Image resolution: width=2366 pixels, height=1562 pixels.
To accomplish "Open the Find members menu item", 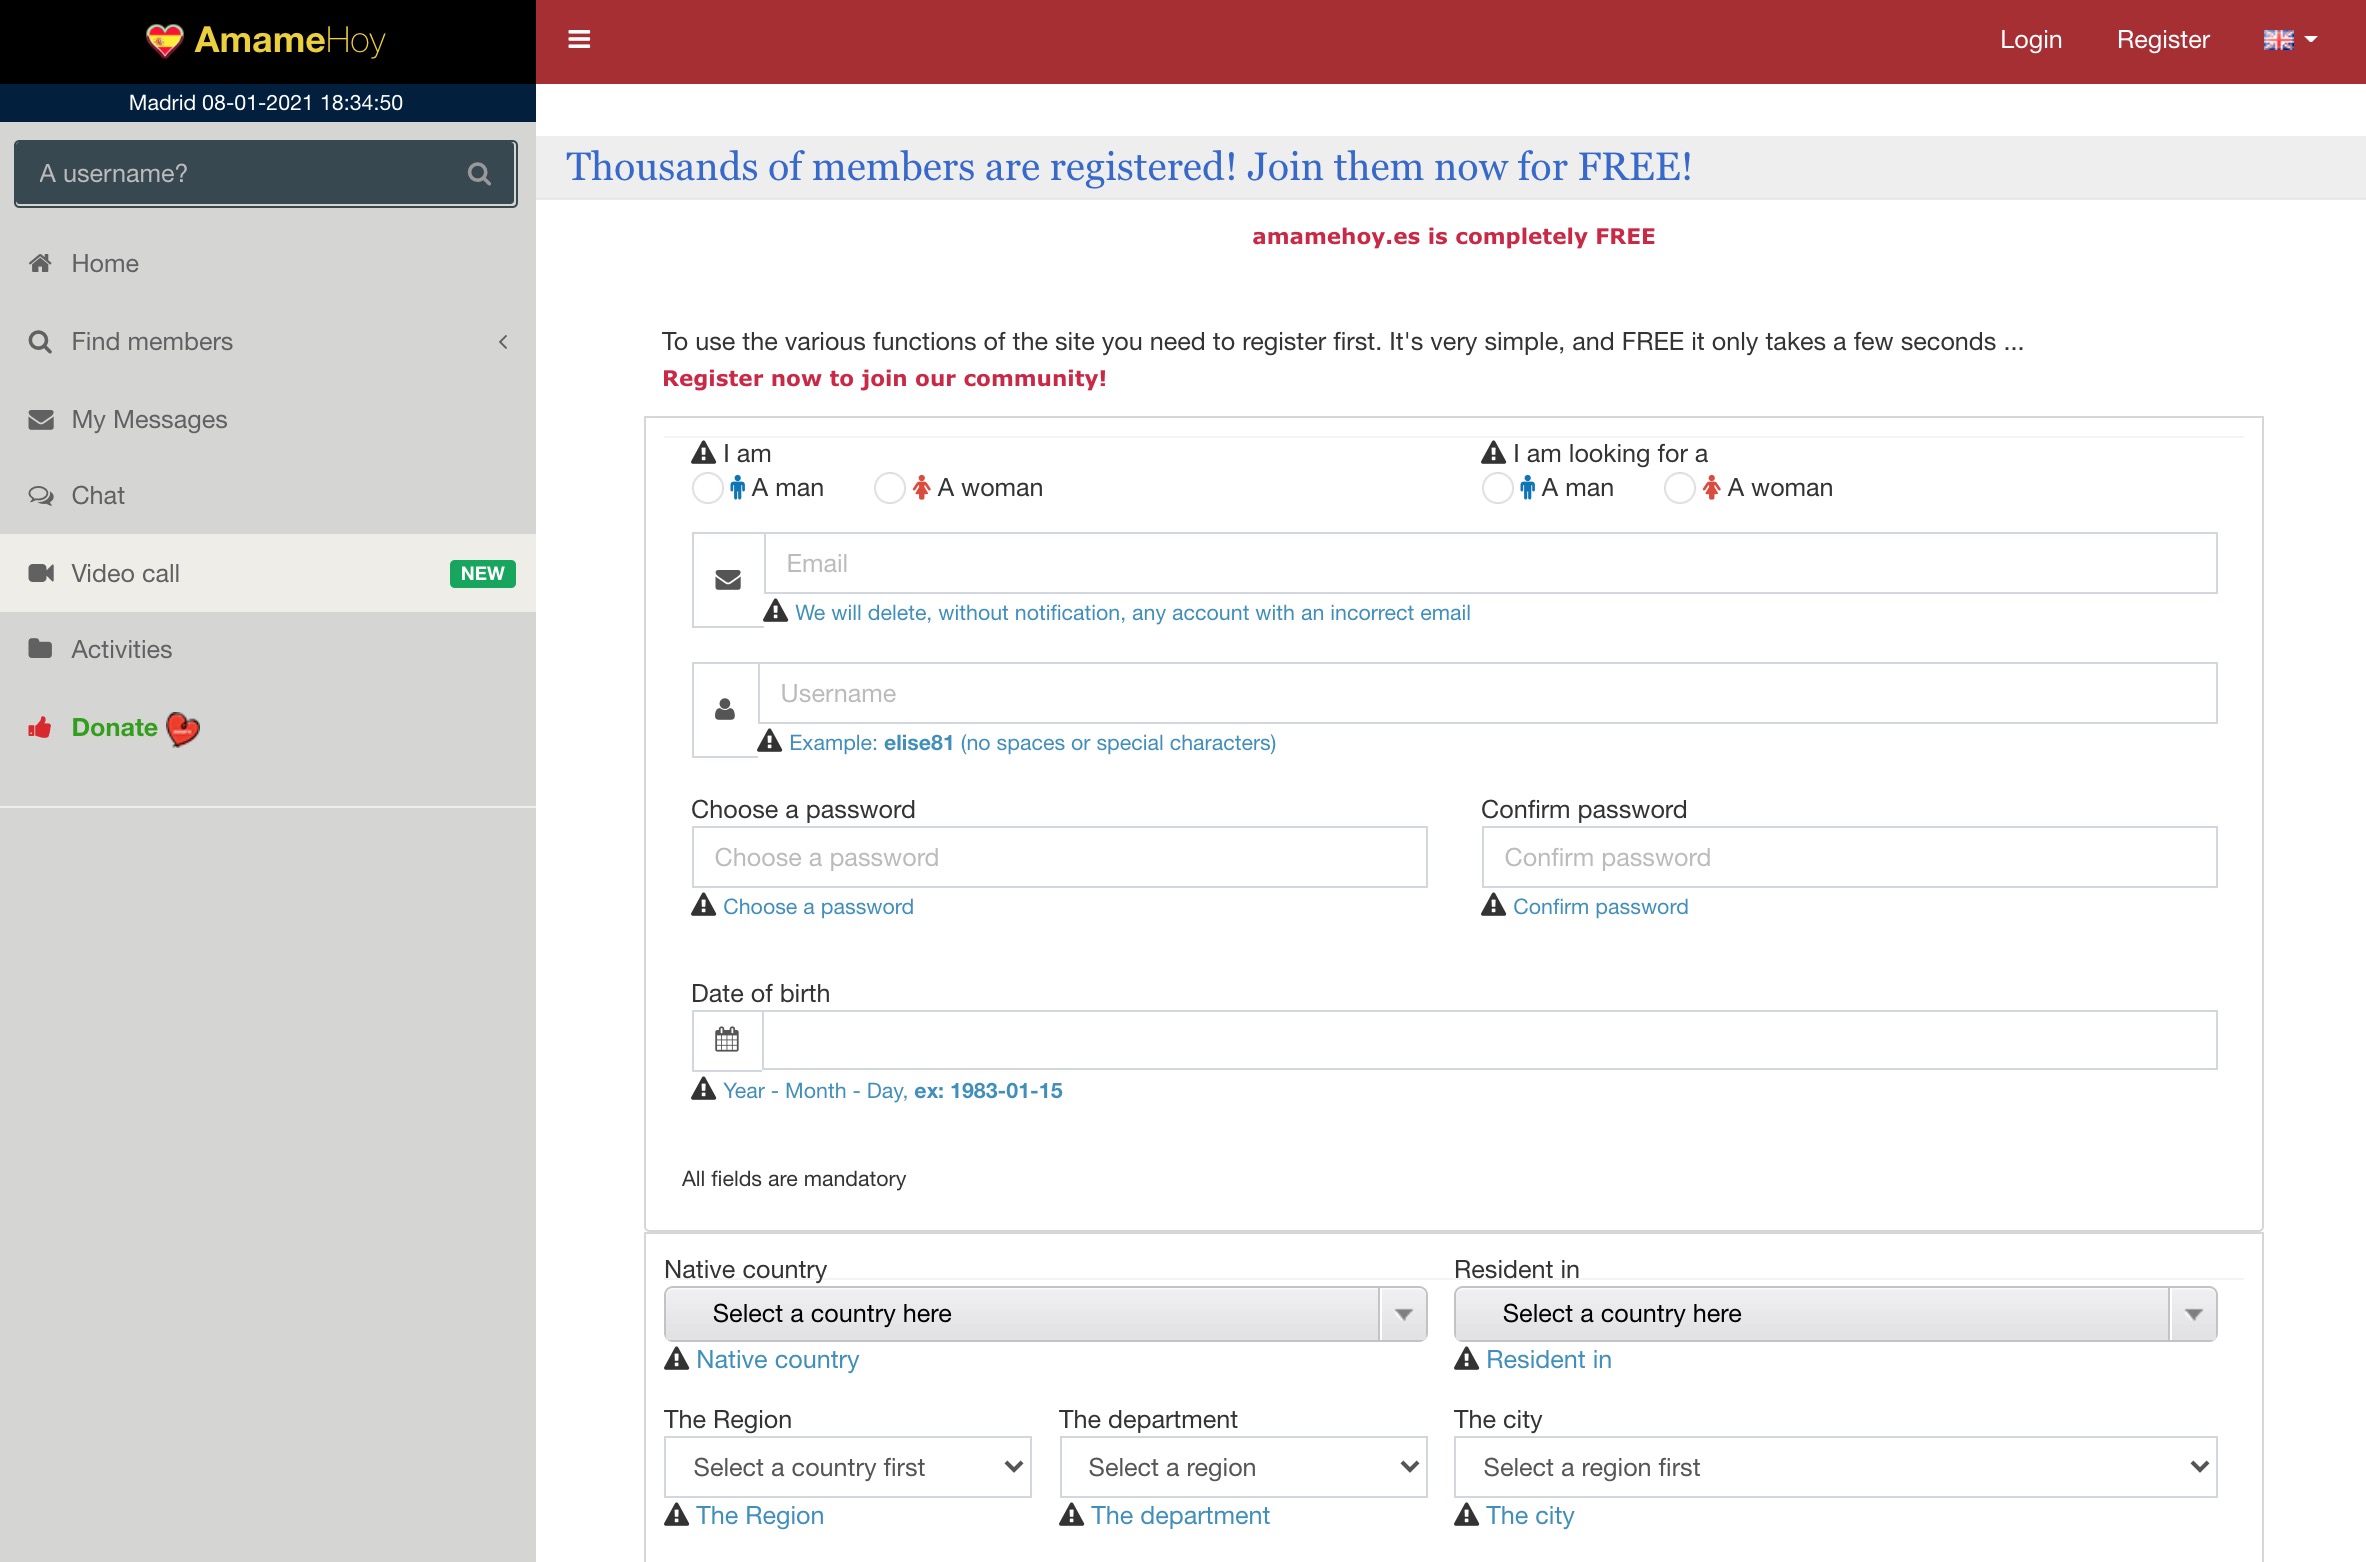I will coord(268,342).
